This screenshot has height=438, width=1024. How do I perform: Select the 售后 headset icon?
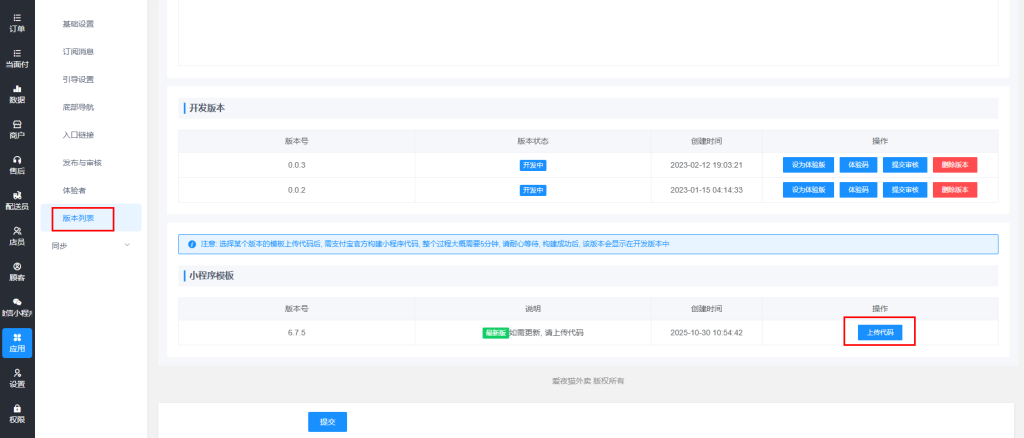coord(17,165)
